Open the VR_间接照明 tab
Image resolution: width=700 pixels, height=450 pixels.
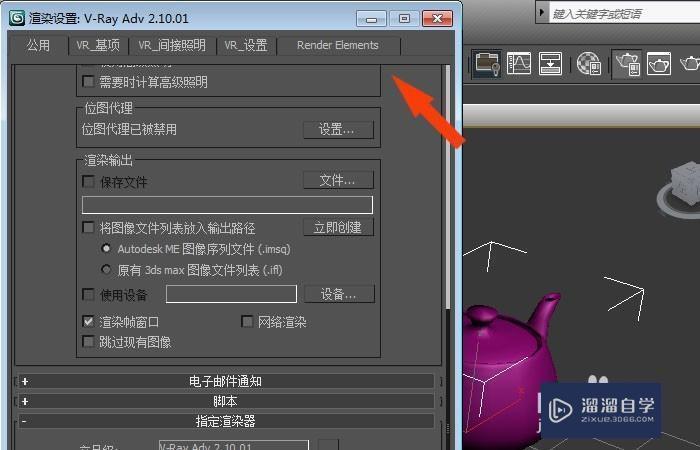pos(172,46)
